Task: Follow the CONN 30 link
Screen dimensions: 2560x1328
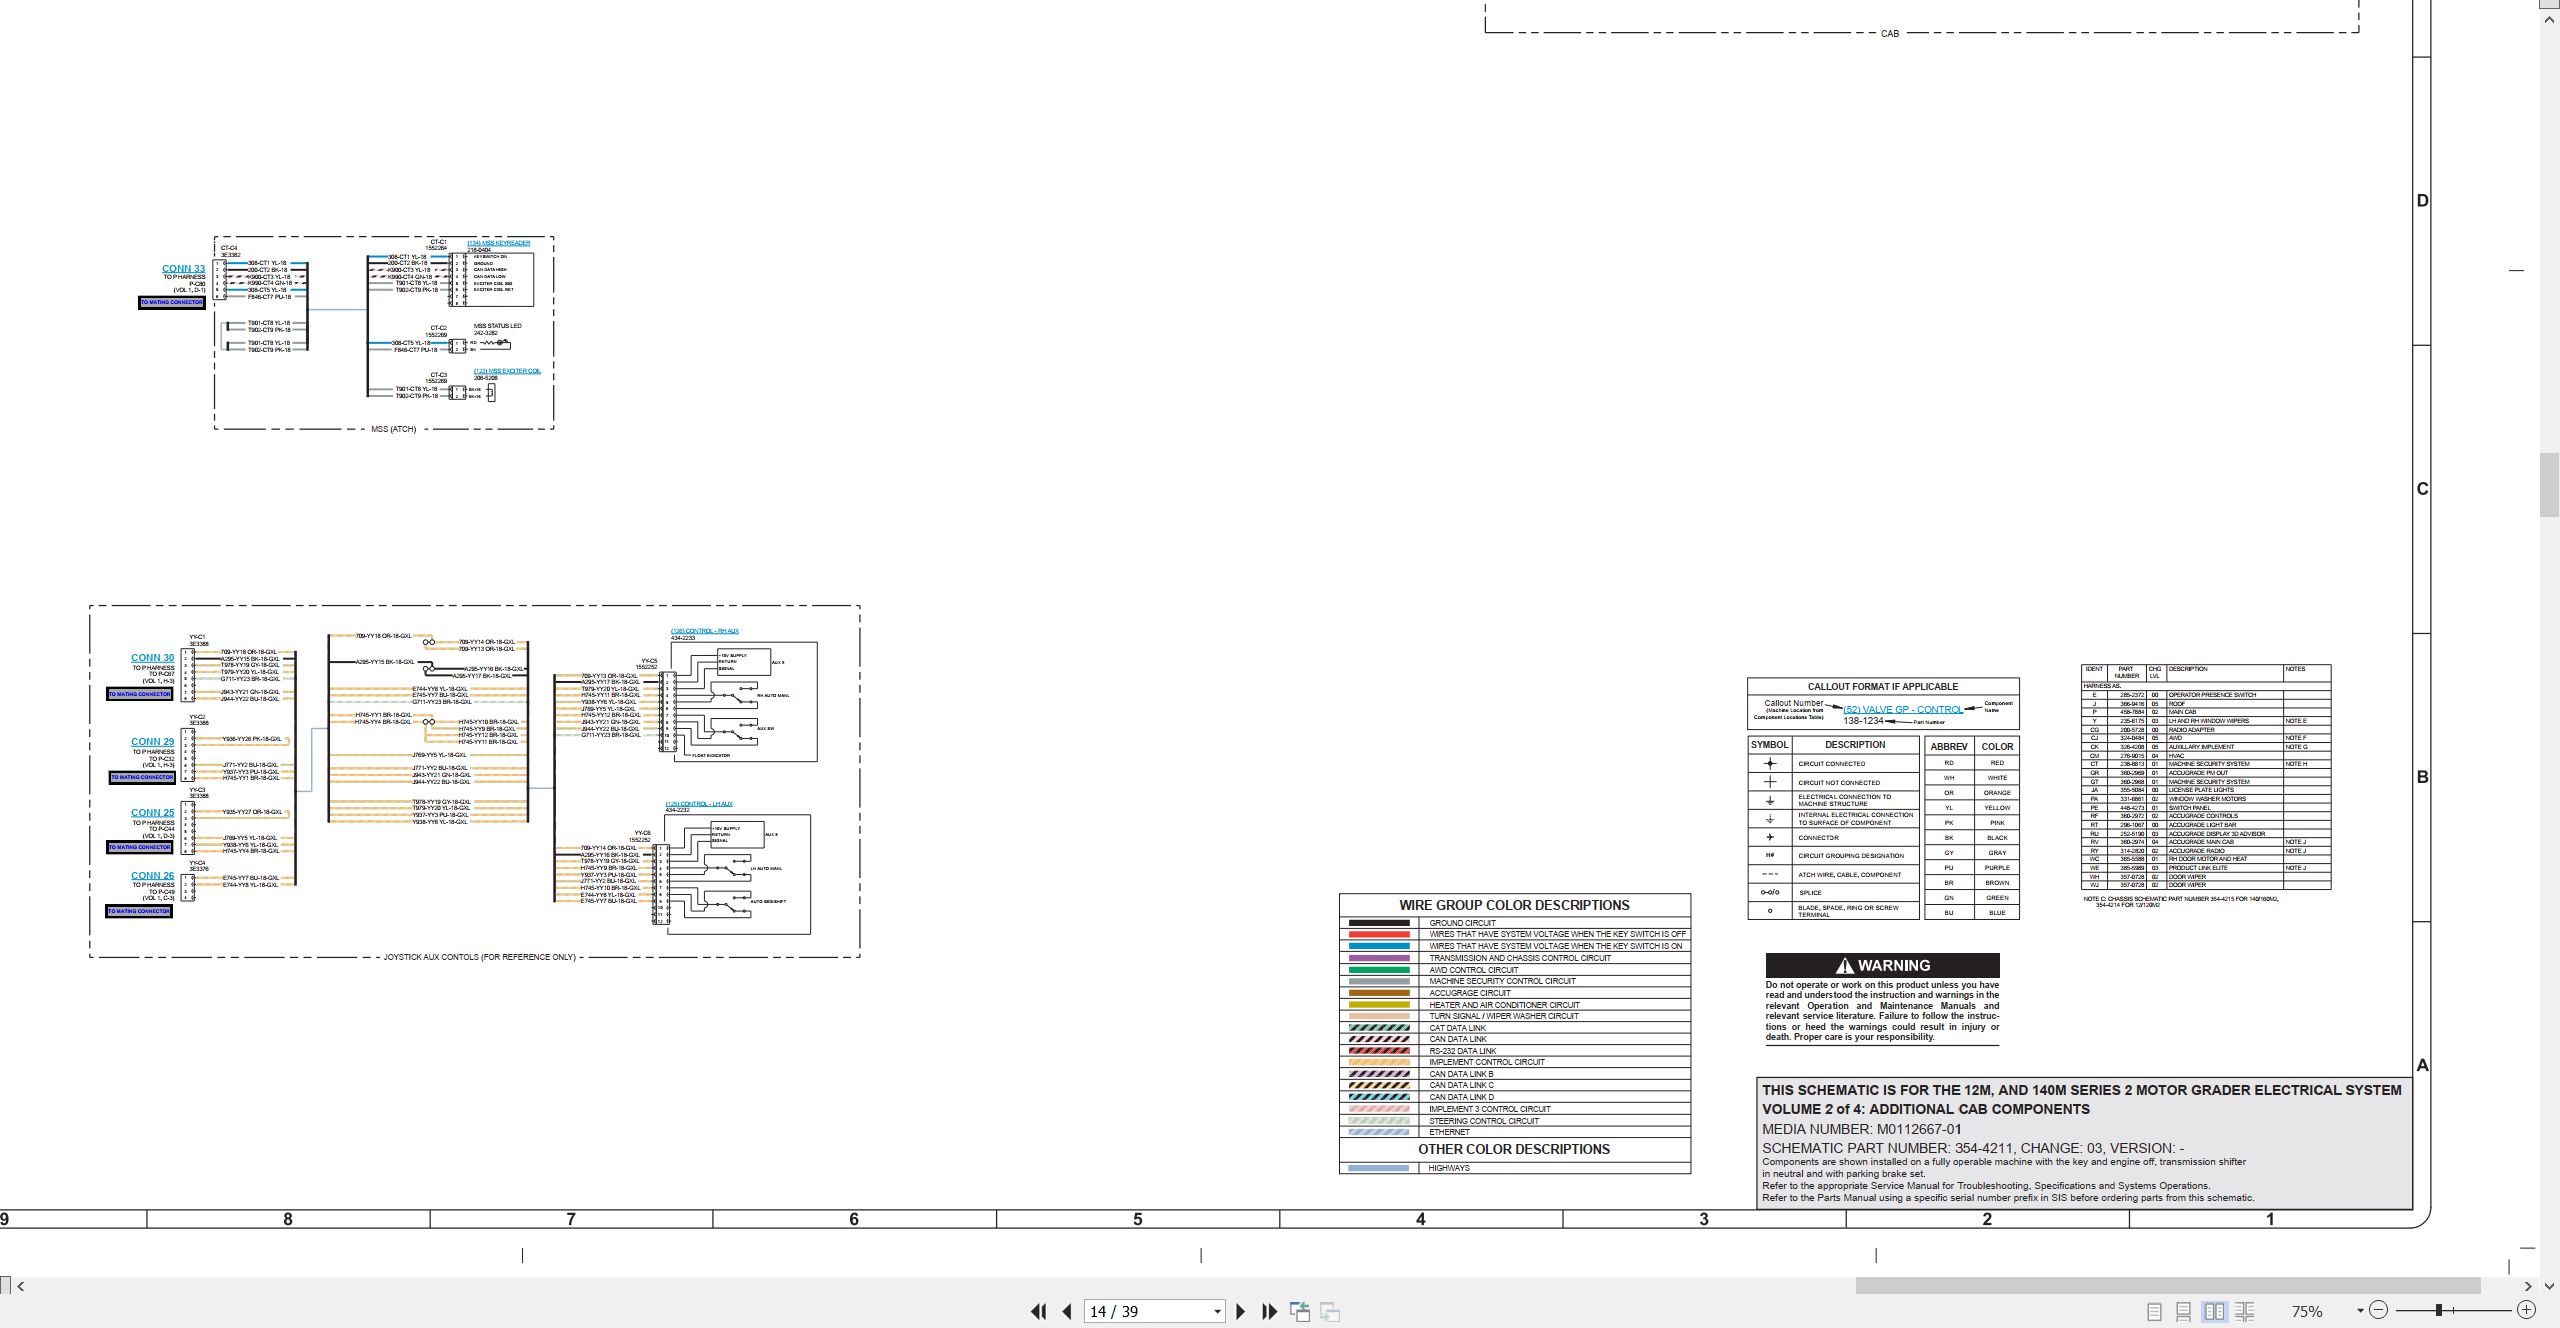Action: coord(152,658)
